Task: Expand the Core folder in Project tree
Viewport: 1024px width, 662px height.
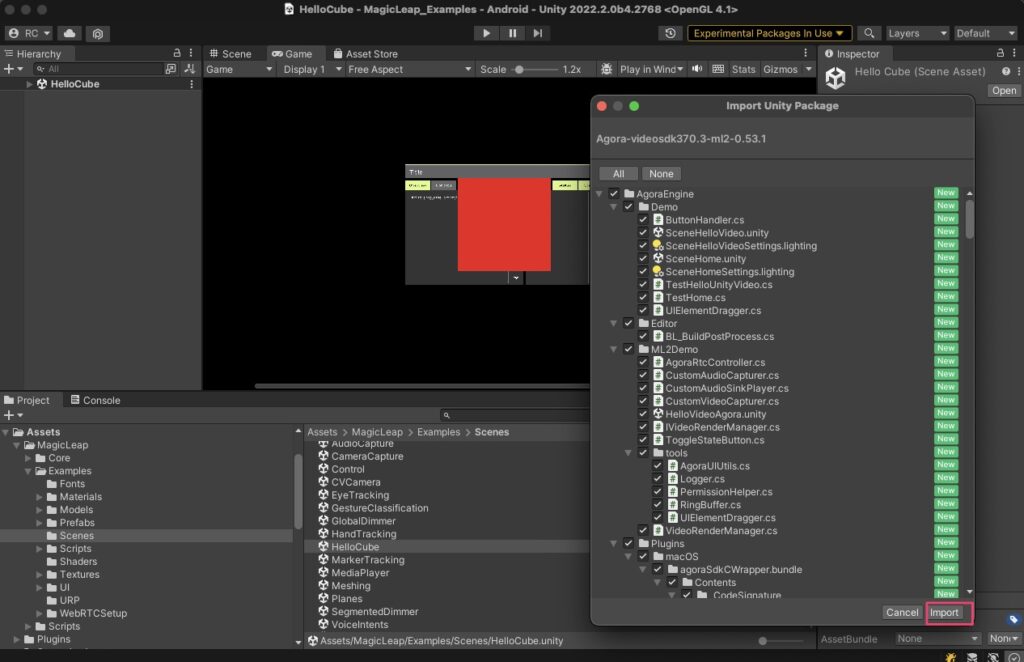Action: pyautogui.click(x=28, y=458)
